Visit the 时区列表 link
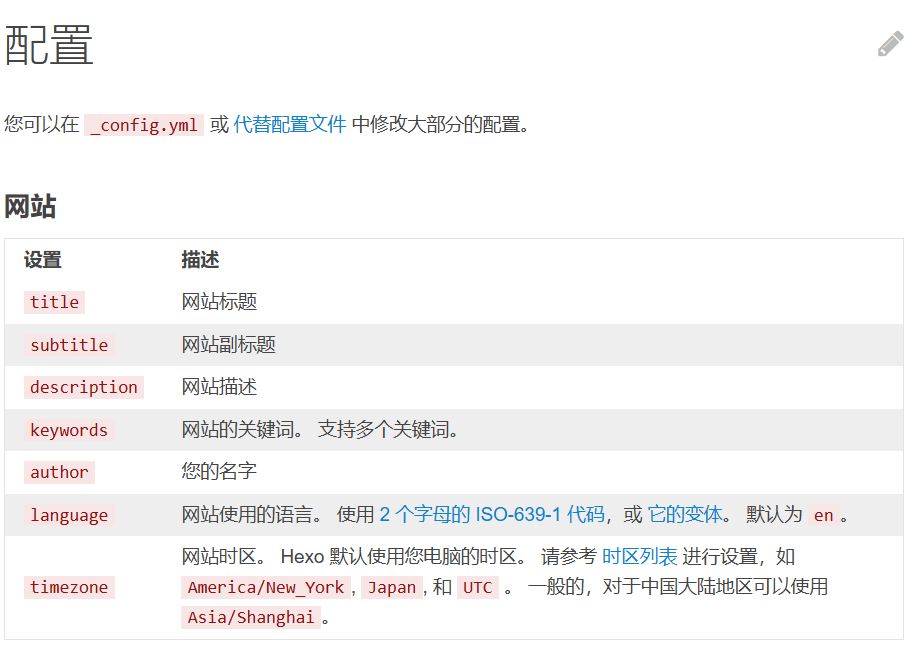 [x=639, y=557]
